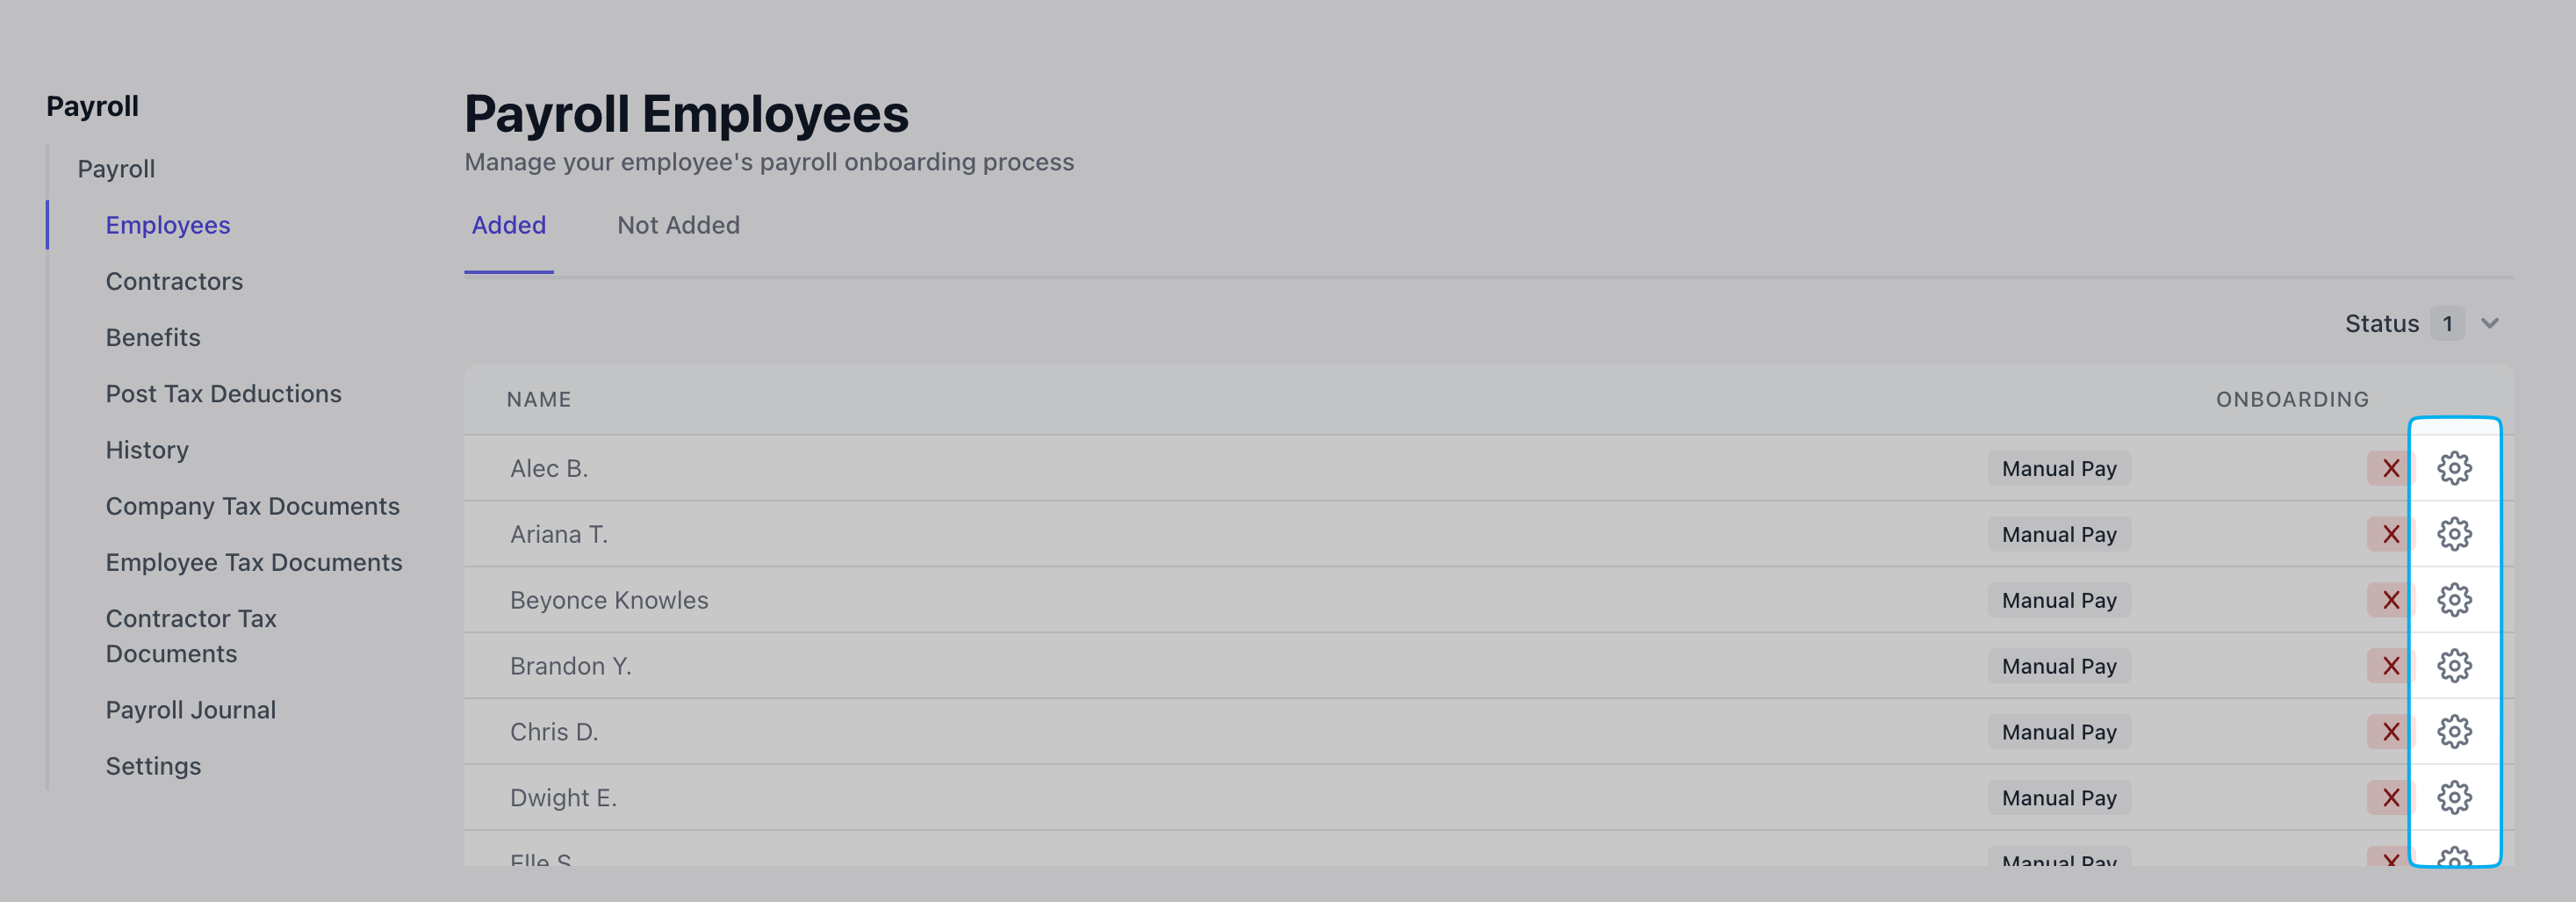The height and width of the screenshot is (902, 2576).
Task: Open settings gear for Alec B.
Action: [2453, 468]
